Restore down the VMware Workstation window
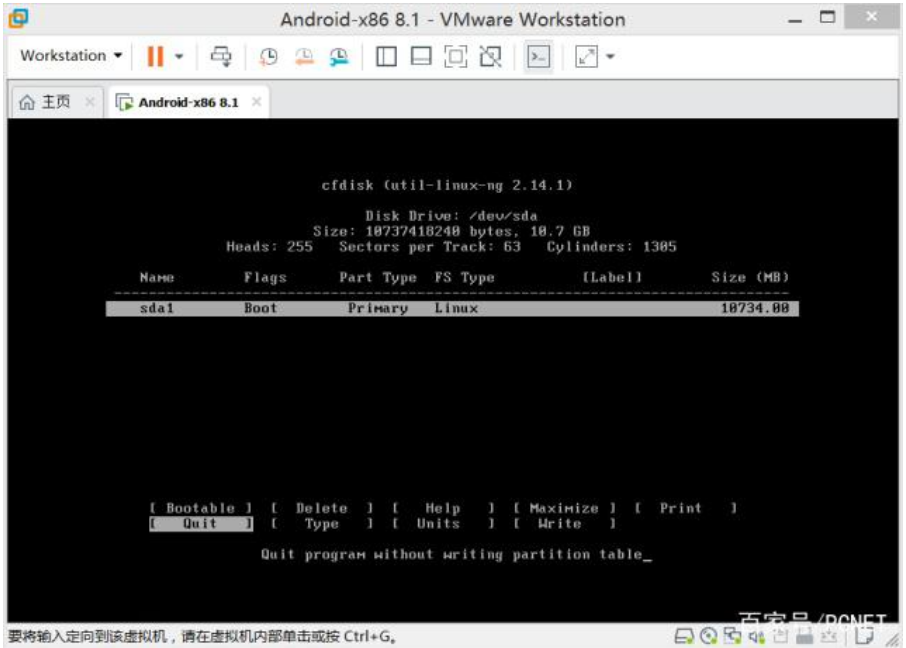Screen dimensions: 906x648 click(x=827, y=17)
